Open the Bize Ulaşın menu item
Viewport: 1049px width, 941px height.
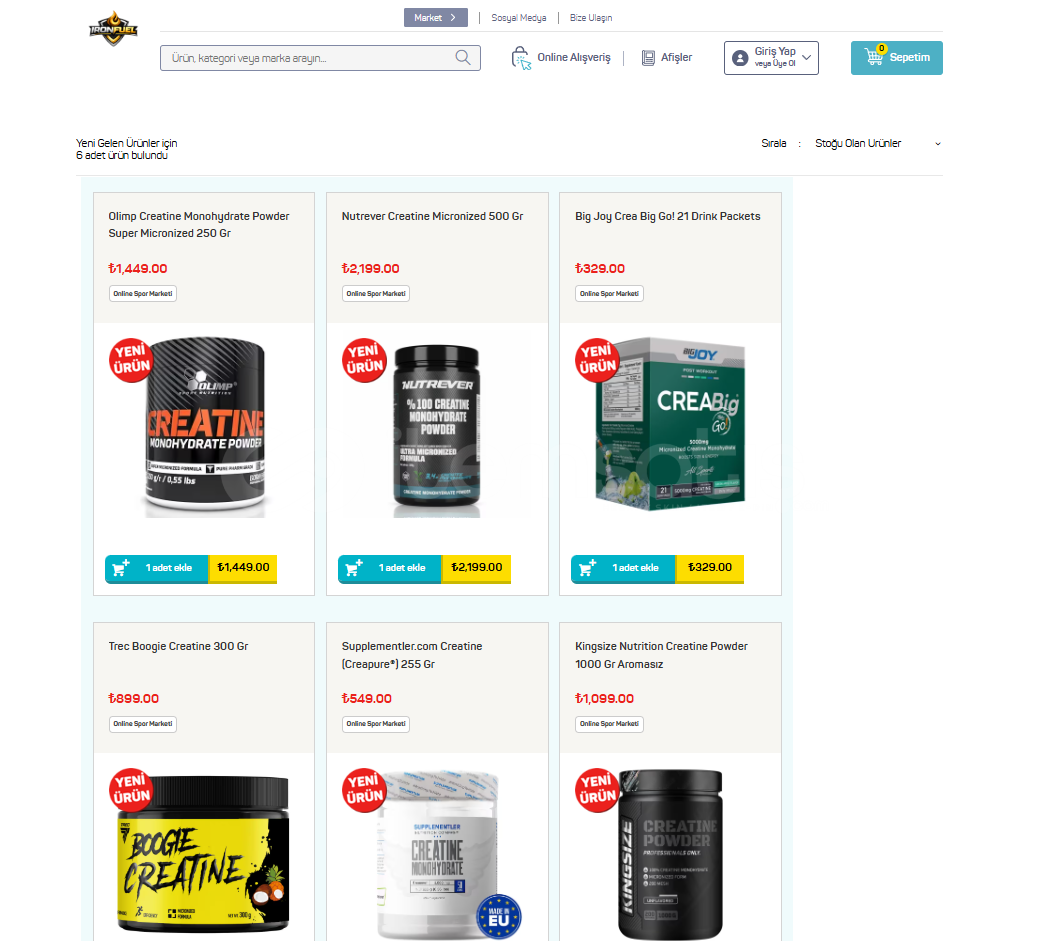591,18
